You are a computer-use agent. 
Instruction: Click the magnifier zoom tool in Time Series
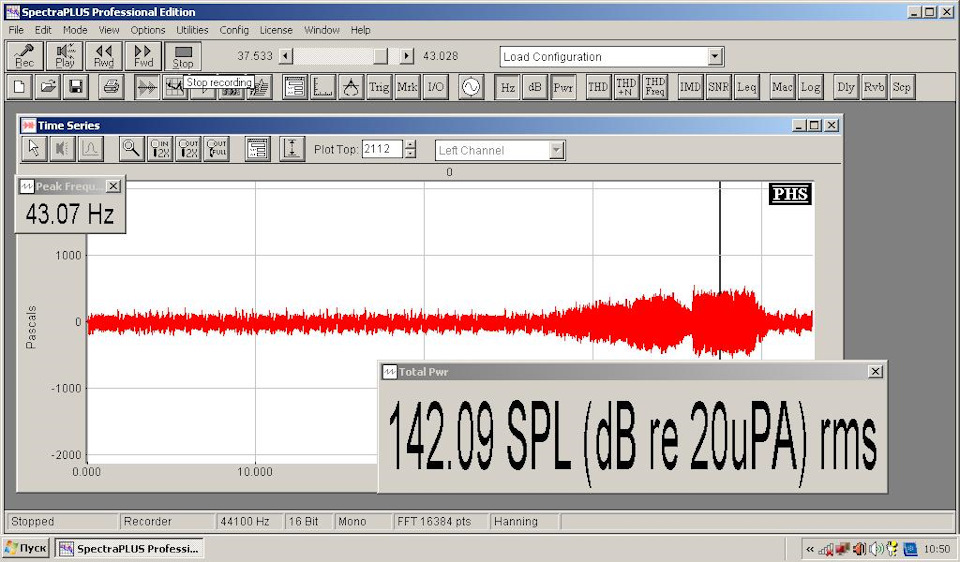click(x=132, y=149)
